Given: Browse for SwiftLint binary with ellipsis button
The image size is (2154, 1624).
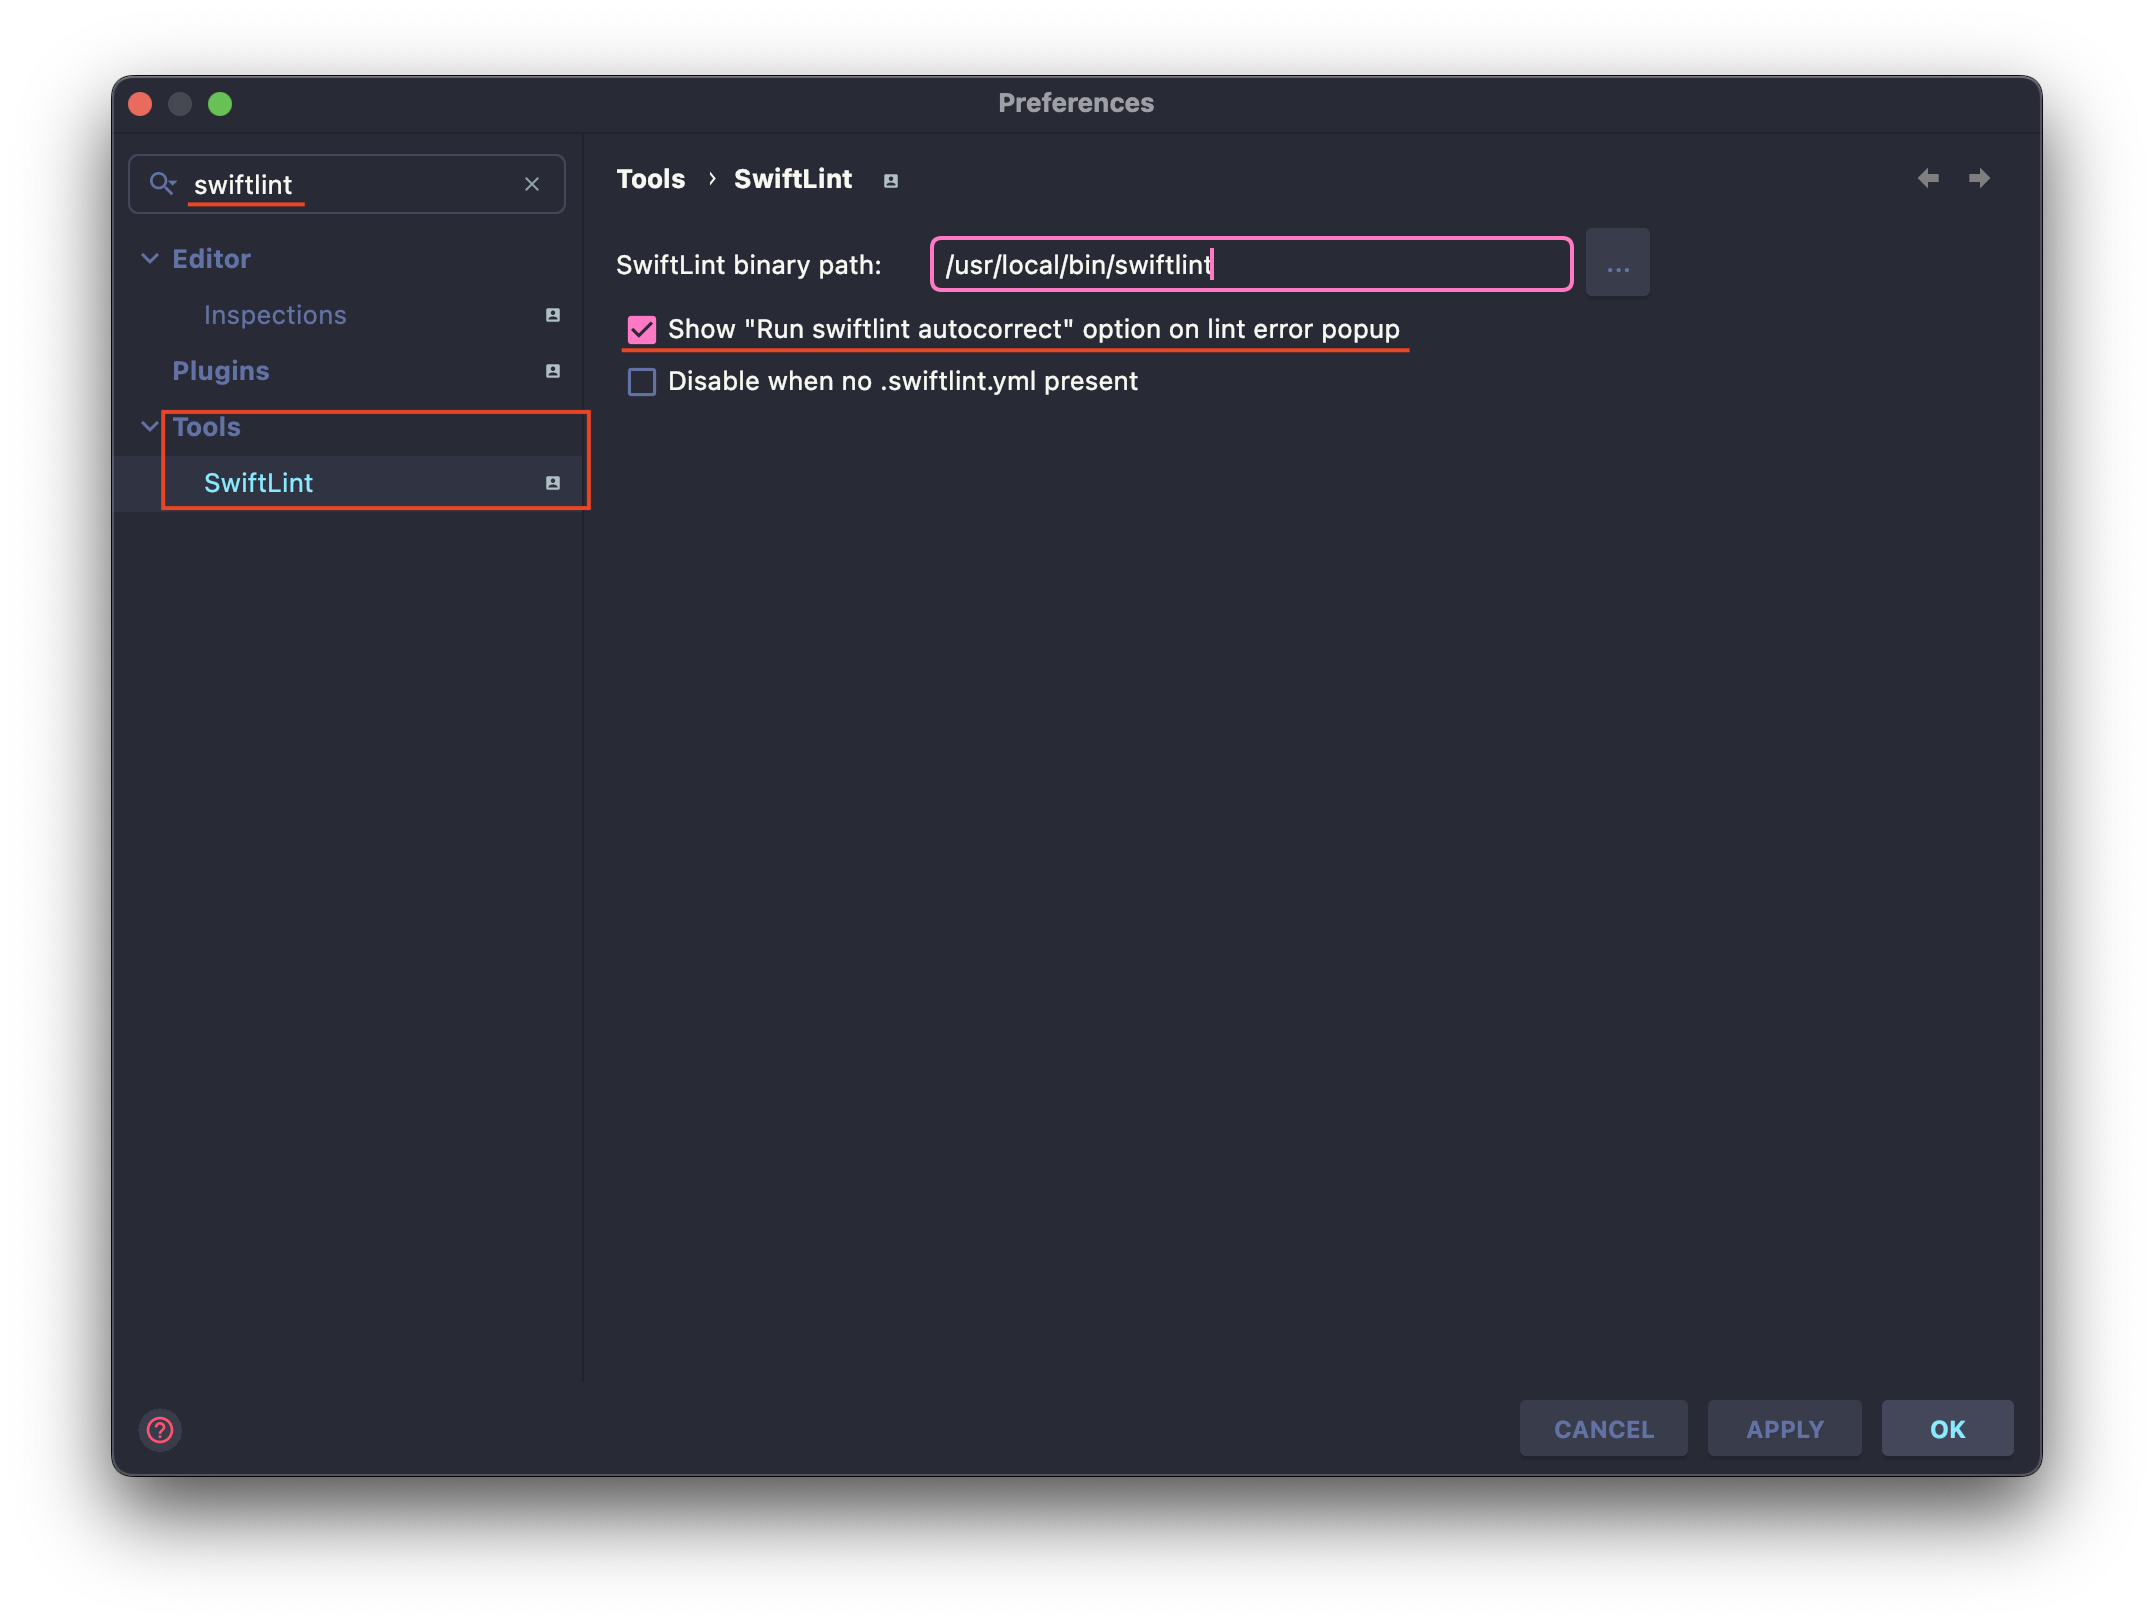Looking at the screenshot, I should click(1618, 263).
